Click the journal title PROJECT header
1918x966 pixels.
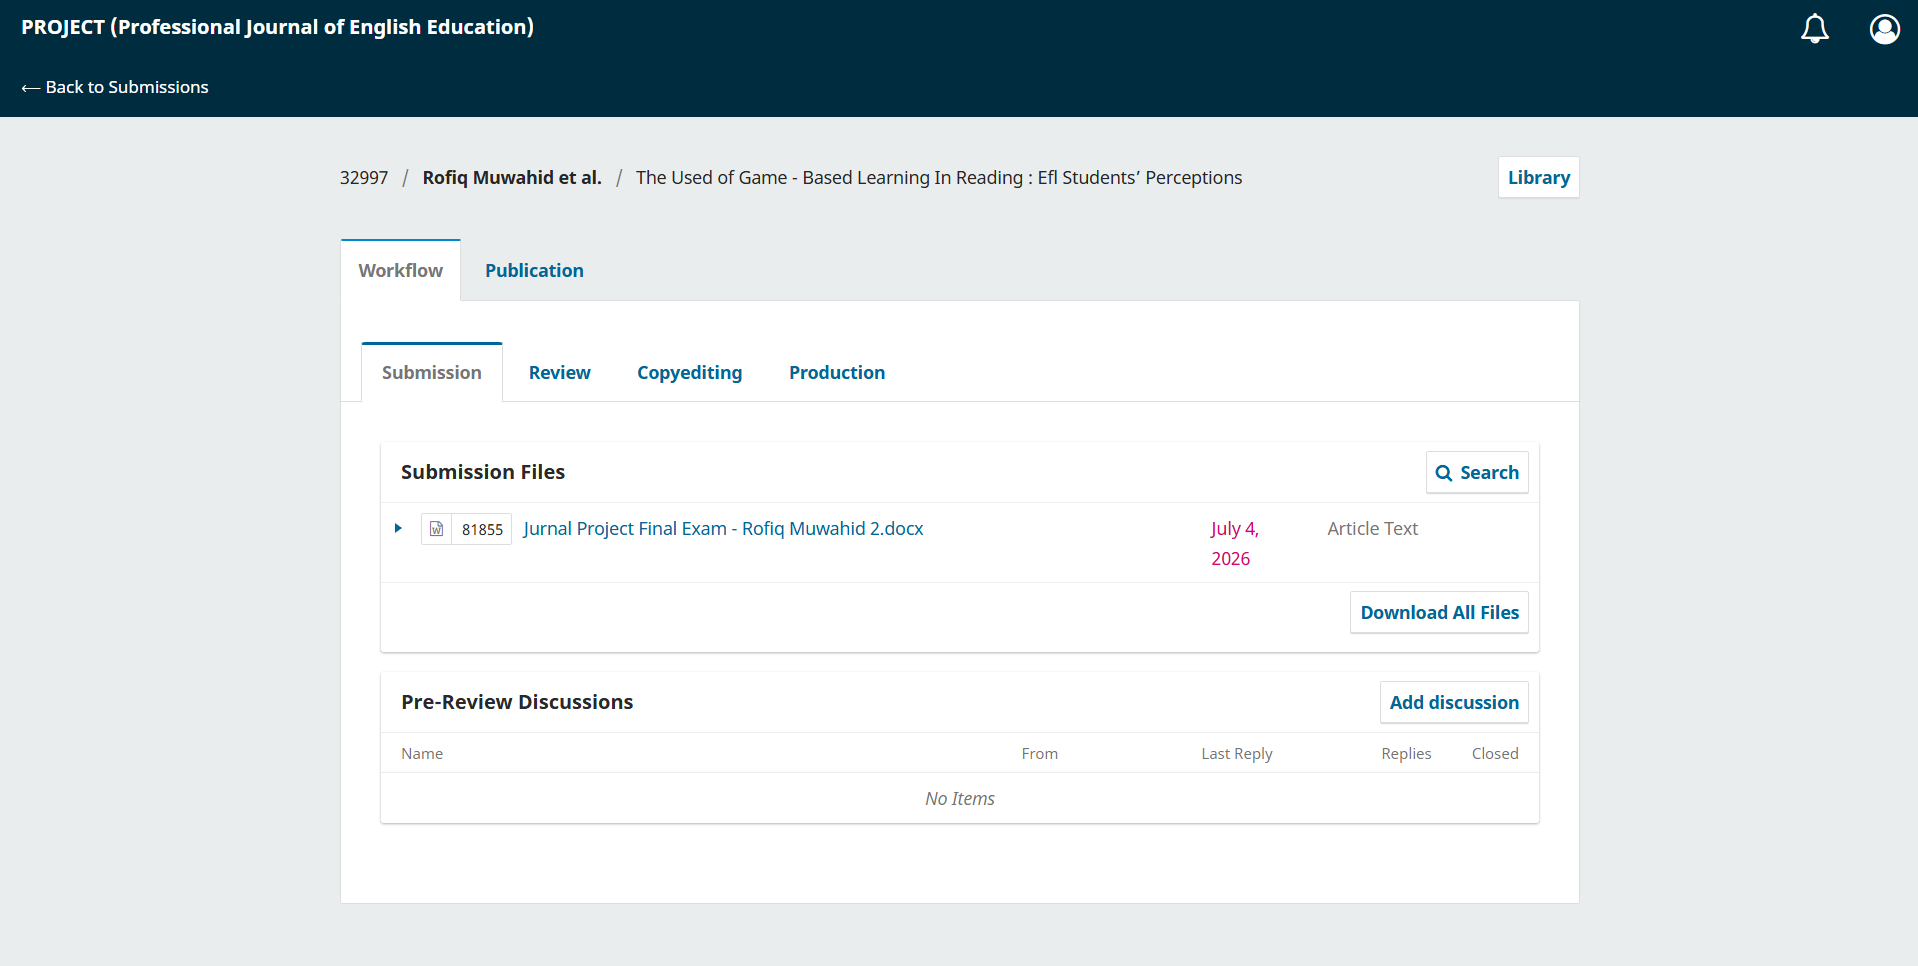coord(277,27)
